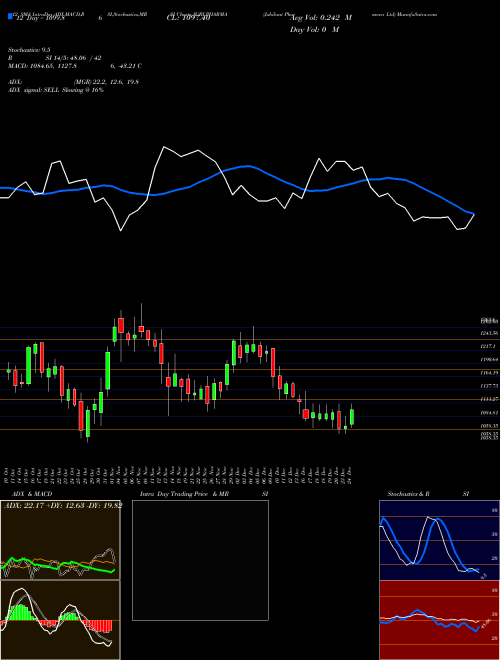The image size is (500, 660).
Task: Click the 1164.19 price level label
Action: point(489,373)
